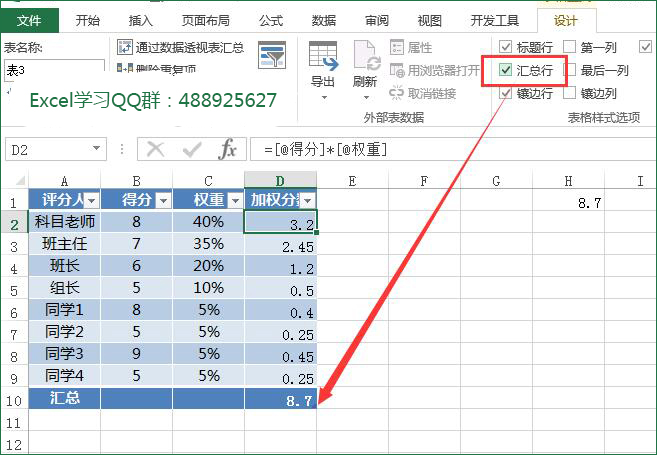This screenshot has width=657, height=455.
Task: Enable the 最后一列 checkbox
Action: (569, 70)
